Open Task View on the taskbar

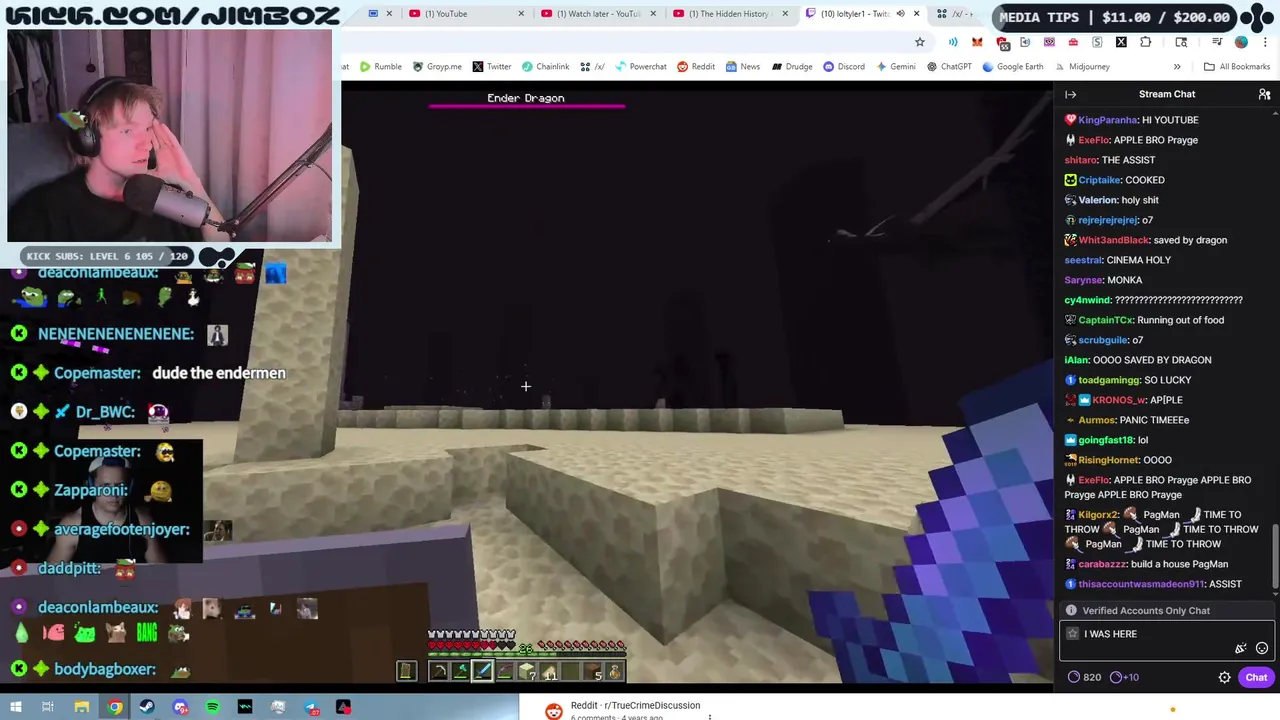point(47,707)
